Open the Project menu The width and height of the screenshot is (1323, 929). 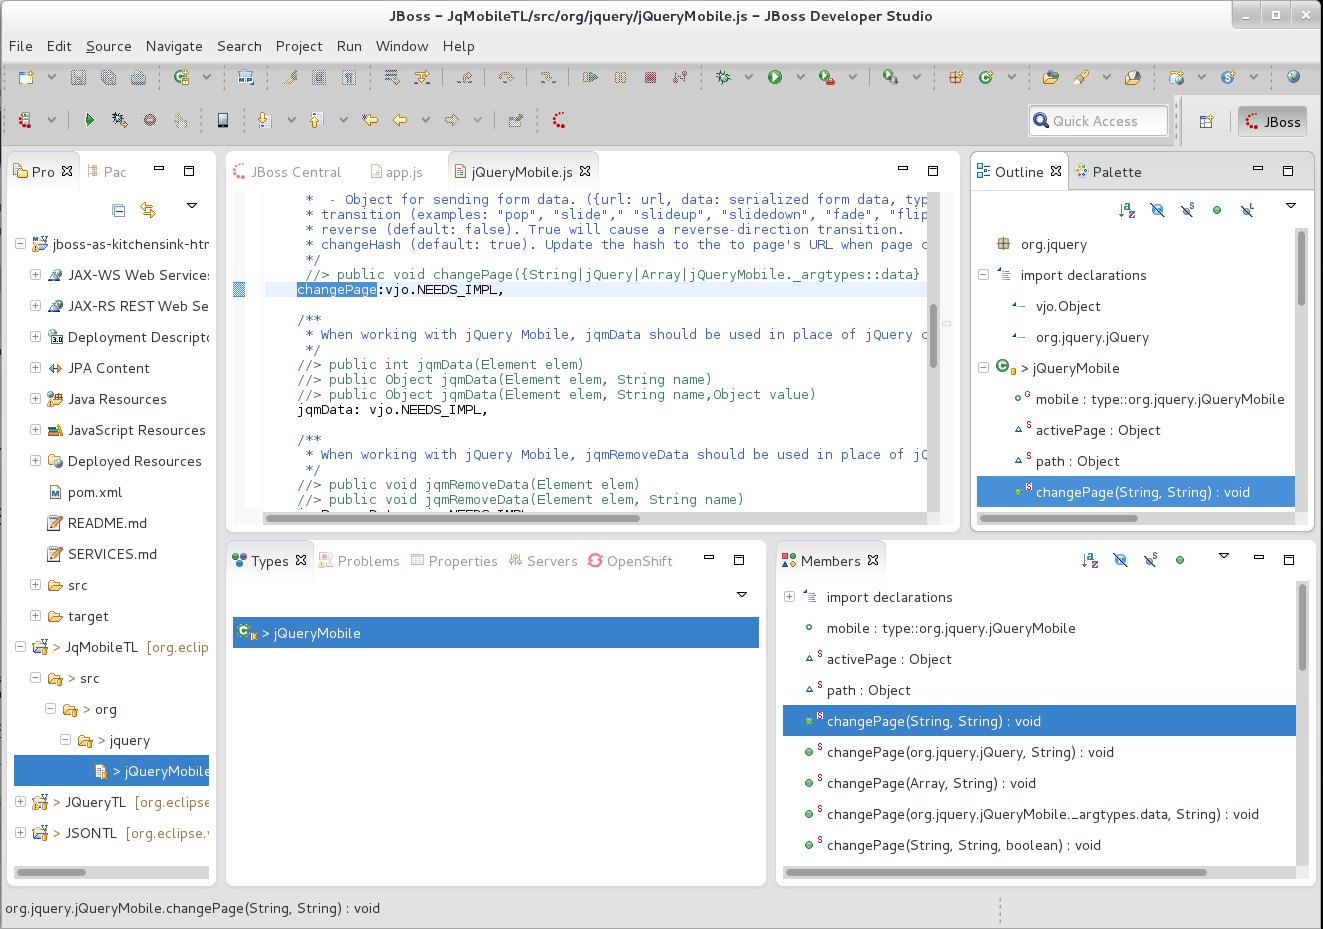click(299, 46)
